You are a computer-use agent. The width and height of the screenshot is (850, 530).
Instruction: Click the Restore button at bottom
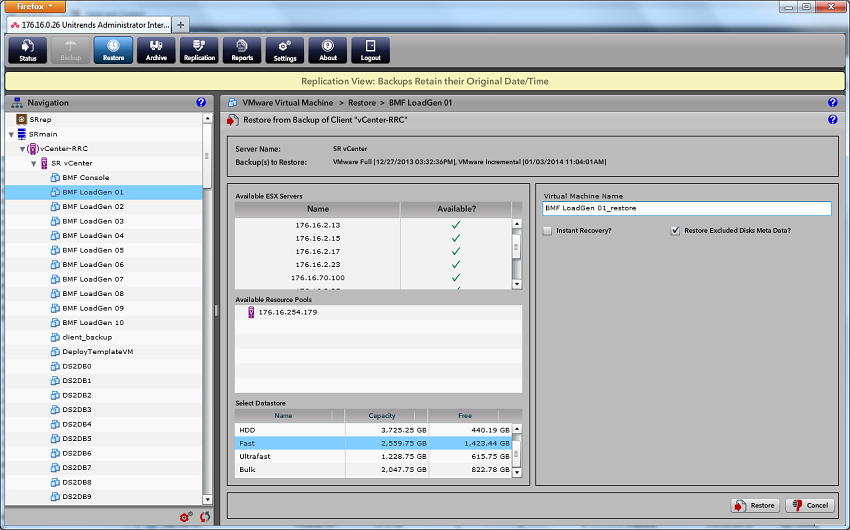point(755,506)
